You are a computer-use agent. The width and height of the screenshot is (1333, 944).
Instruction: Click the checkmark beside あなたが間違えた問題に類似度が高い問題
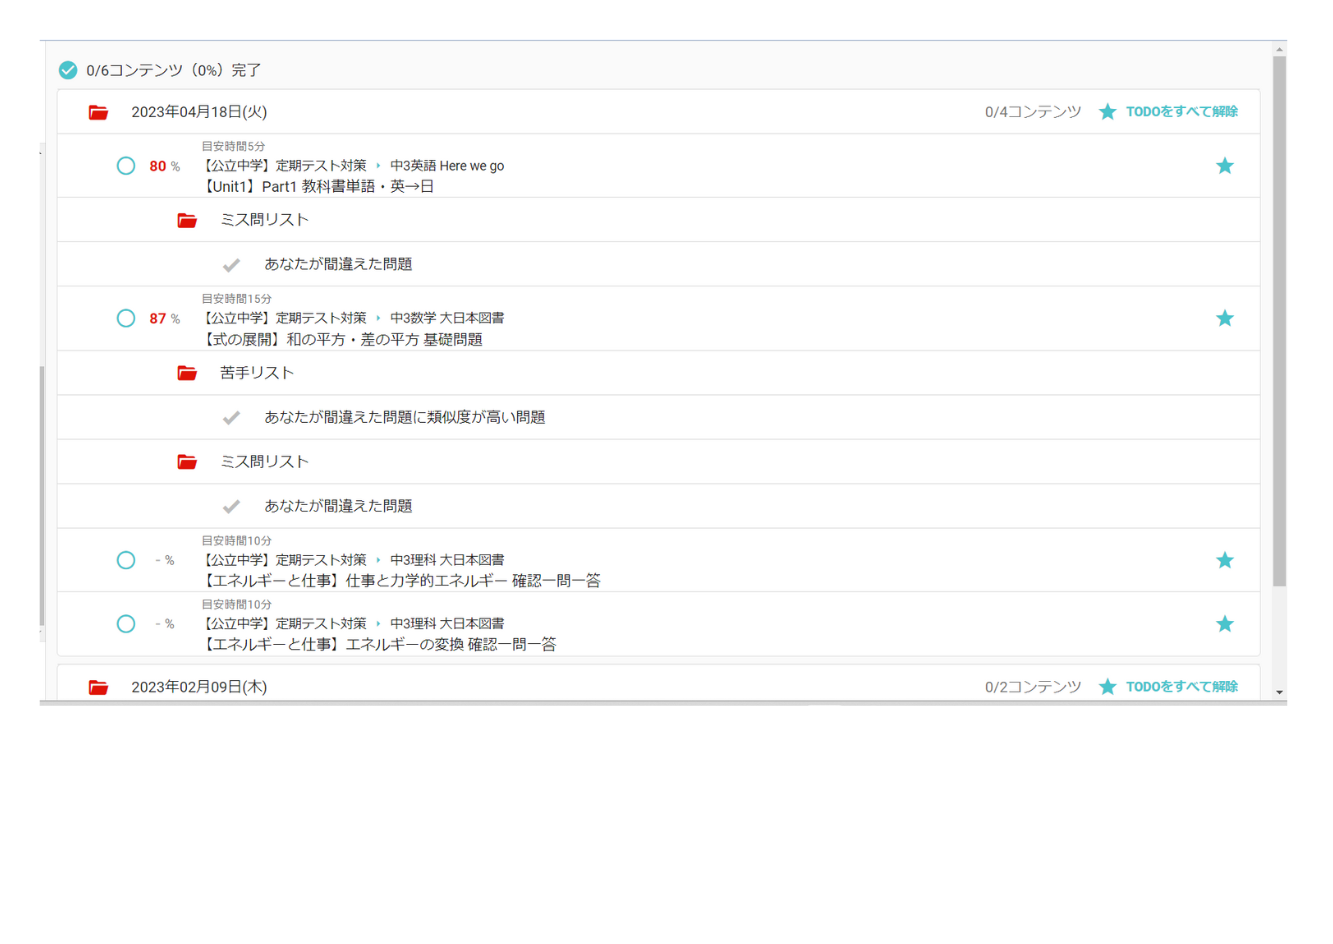[x=231, y=418]
